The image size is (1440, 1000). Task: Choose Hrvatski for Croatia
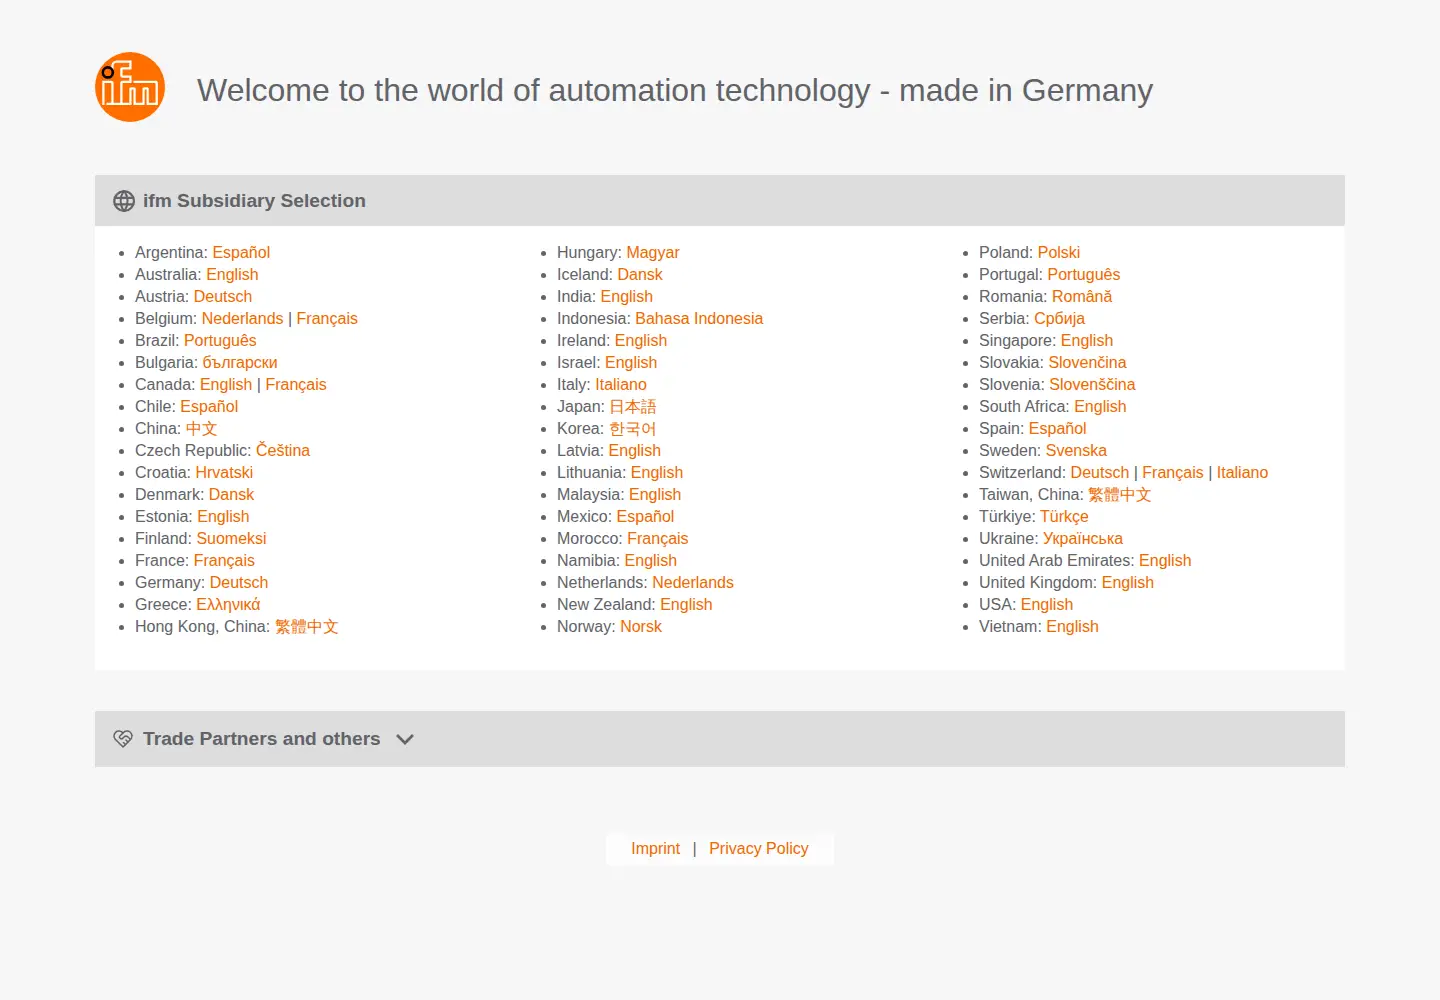pos(224,472)
